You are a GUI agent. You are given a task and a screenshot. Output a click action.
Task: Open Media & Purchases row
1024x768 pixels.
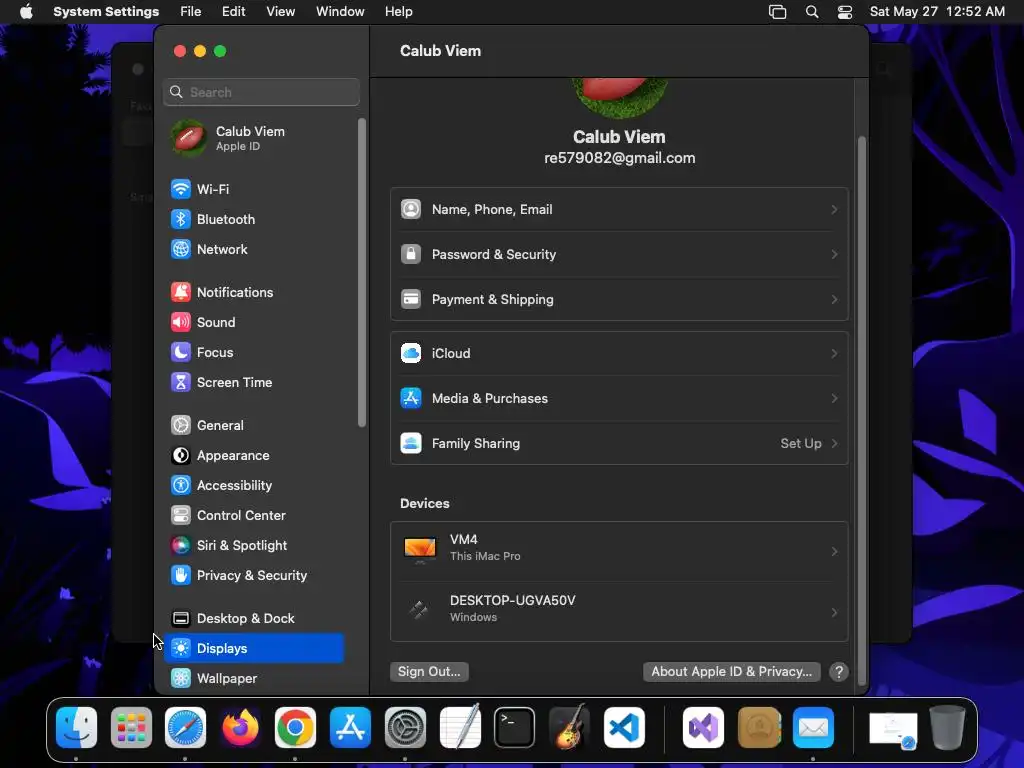pos(619,398)
